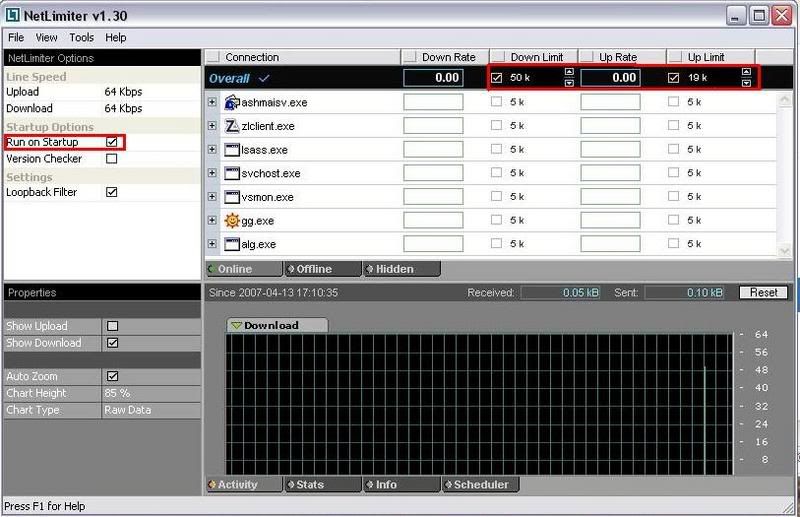Viewport: 800px width, 517px height.
Task: Switch to Info tab
Action: pyautogui.click(x=402, y=484)
